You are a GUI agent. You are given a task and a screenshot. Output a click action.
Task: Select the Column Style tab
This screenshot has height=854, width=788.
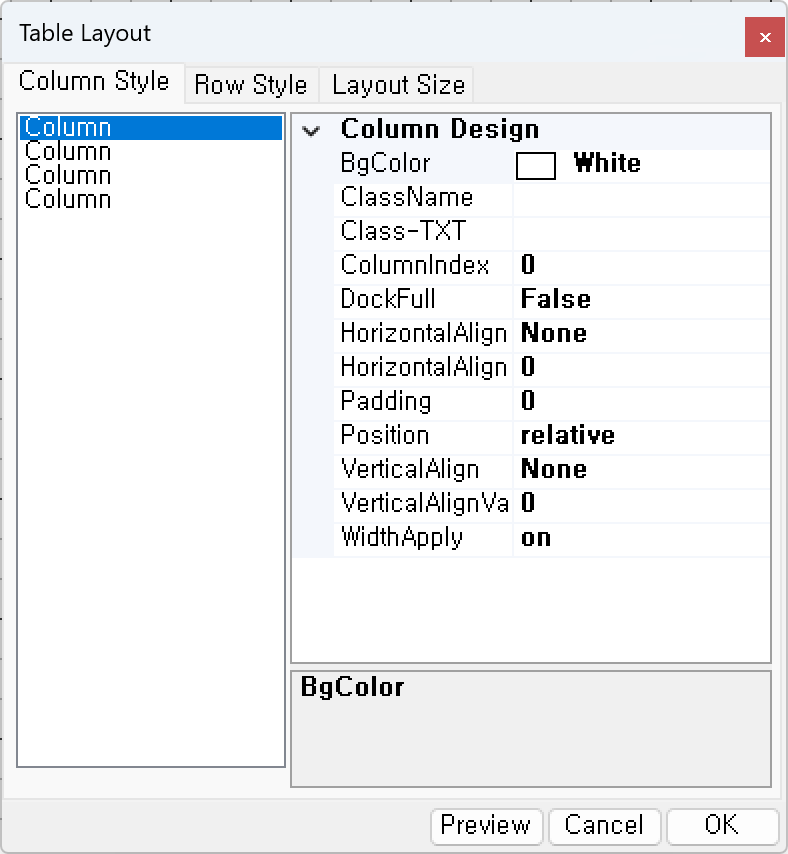pyautogui.click(x=95, y=82)
